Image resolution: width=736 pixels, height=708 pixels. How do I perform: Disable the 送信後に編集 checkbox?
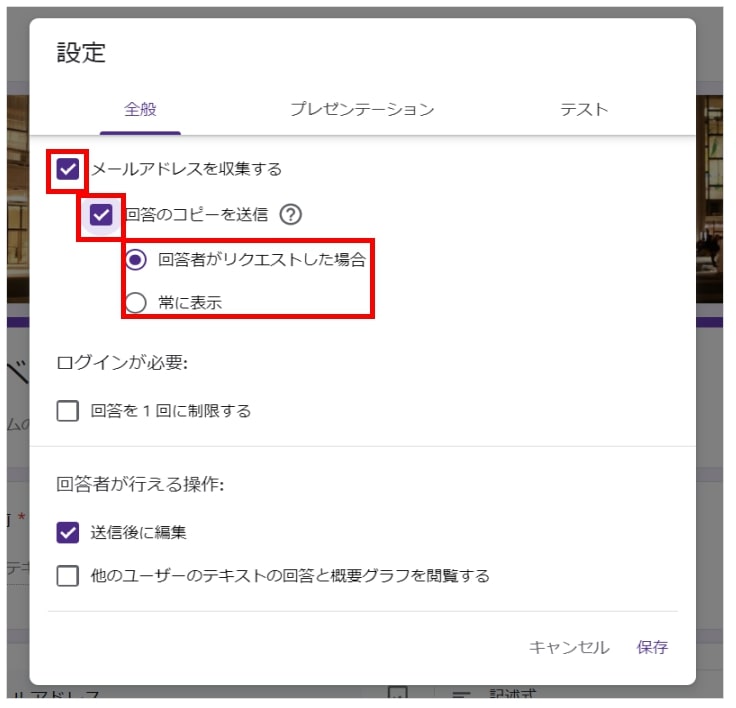tap(68, 533)
